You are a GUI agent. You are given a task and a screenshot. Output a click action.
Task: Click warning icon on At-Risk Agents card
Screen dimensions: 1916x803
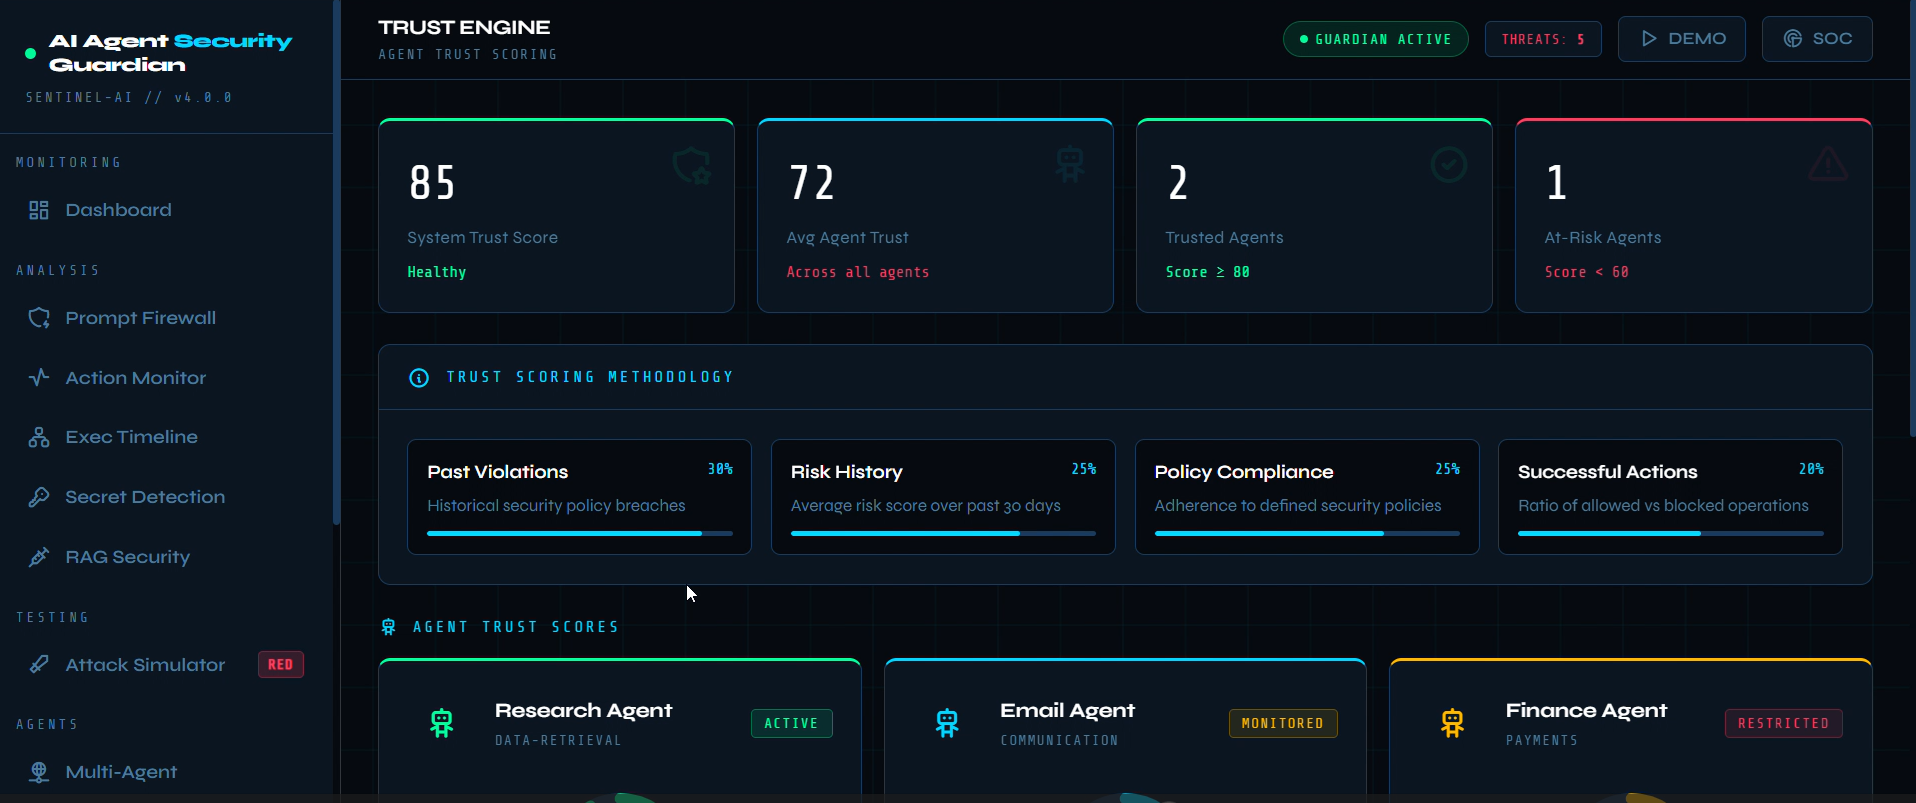1828,164
